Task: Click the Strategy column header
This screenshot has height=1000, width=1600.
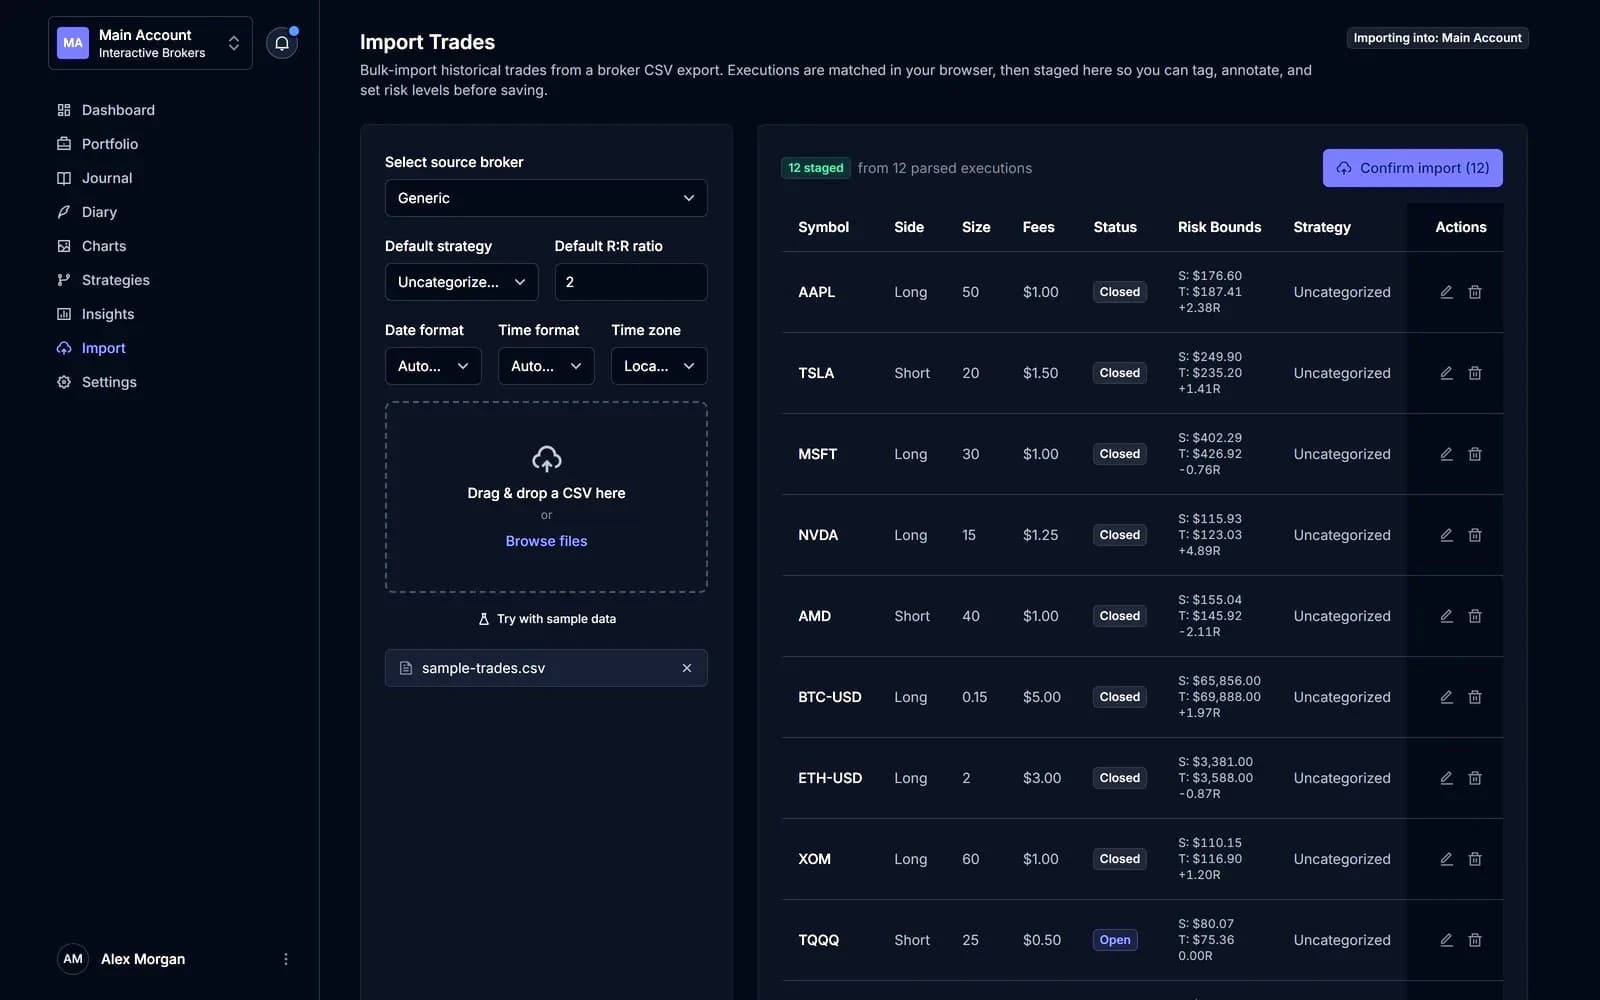Action: coord(1322,227)
